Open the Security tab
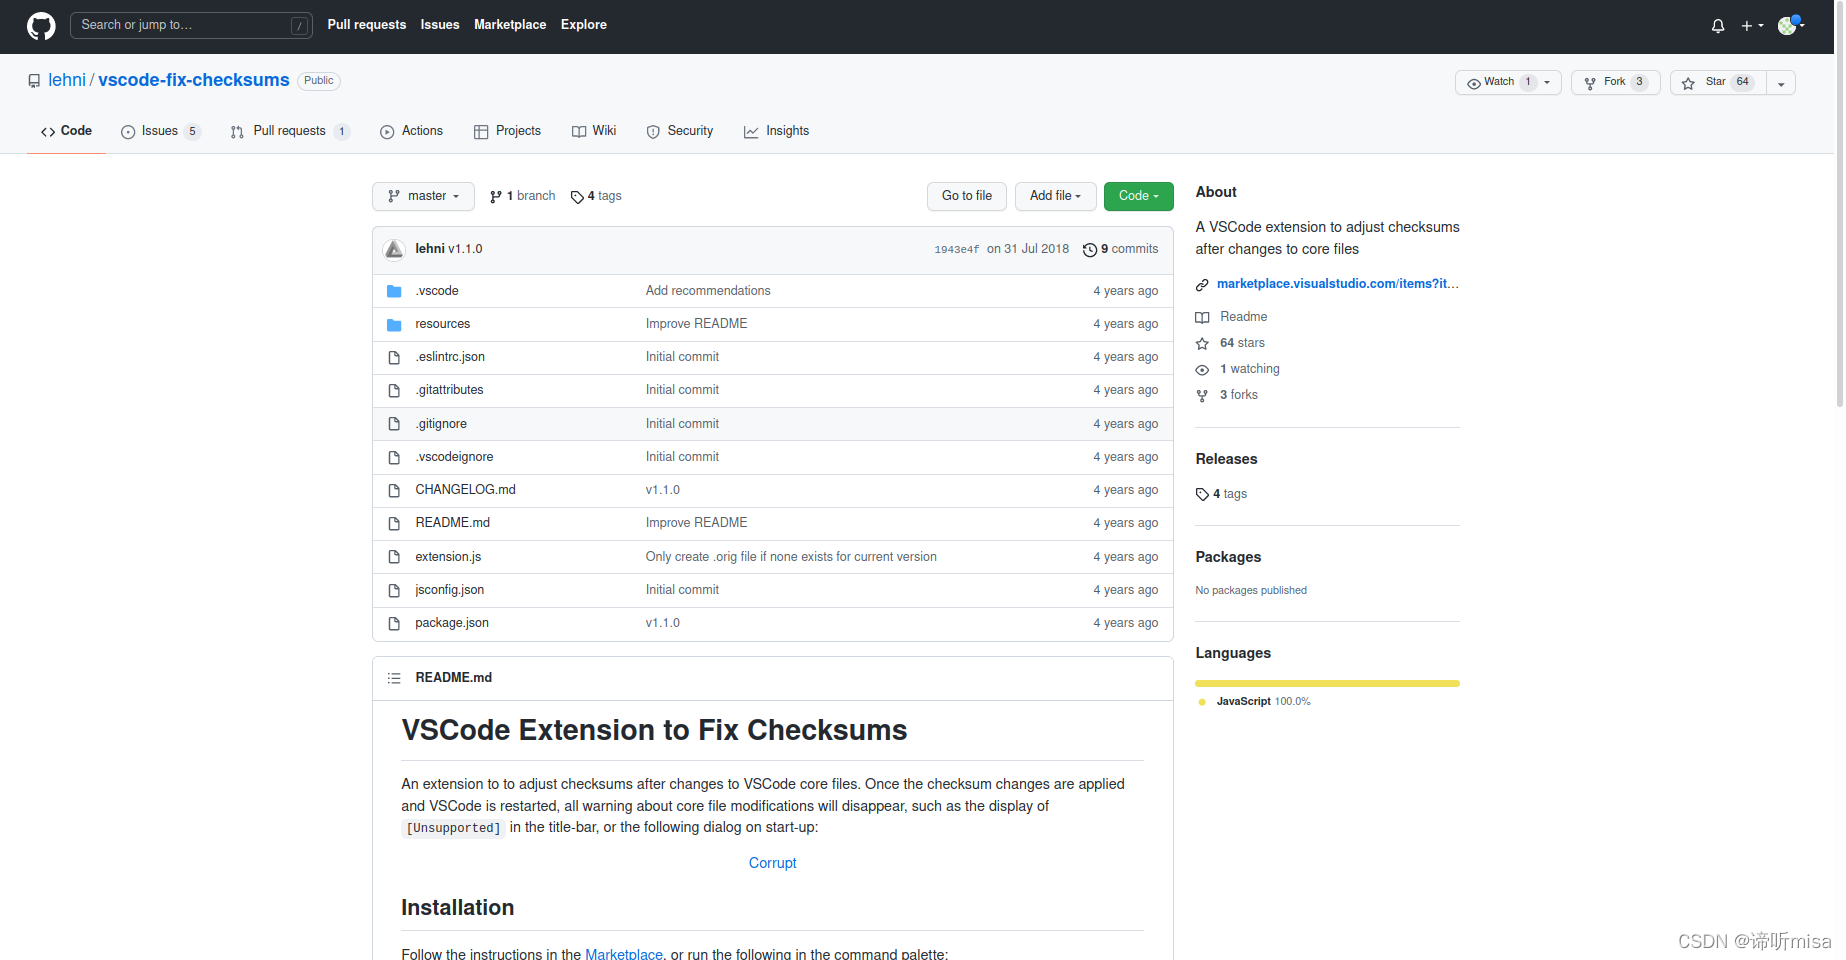This screenshot has width=1846, height=960. point(680,131)
